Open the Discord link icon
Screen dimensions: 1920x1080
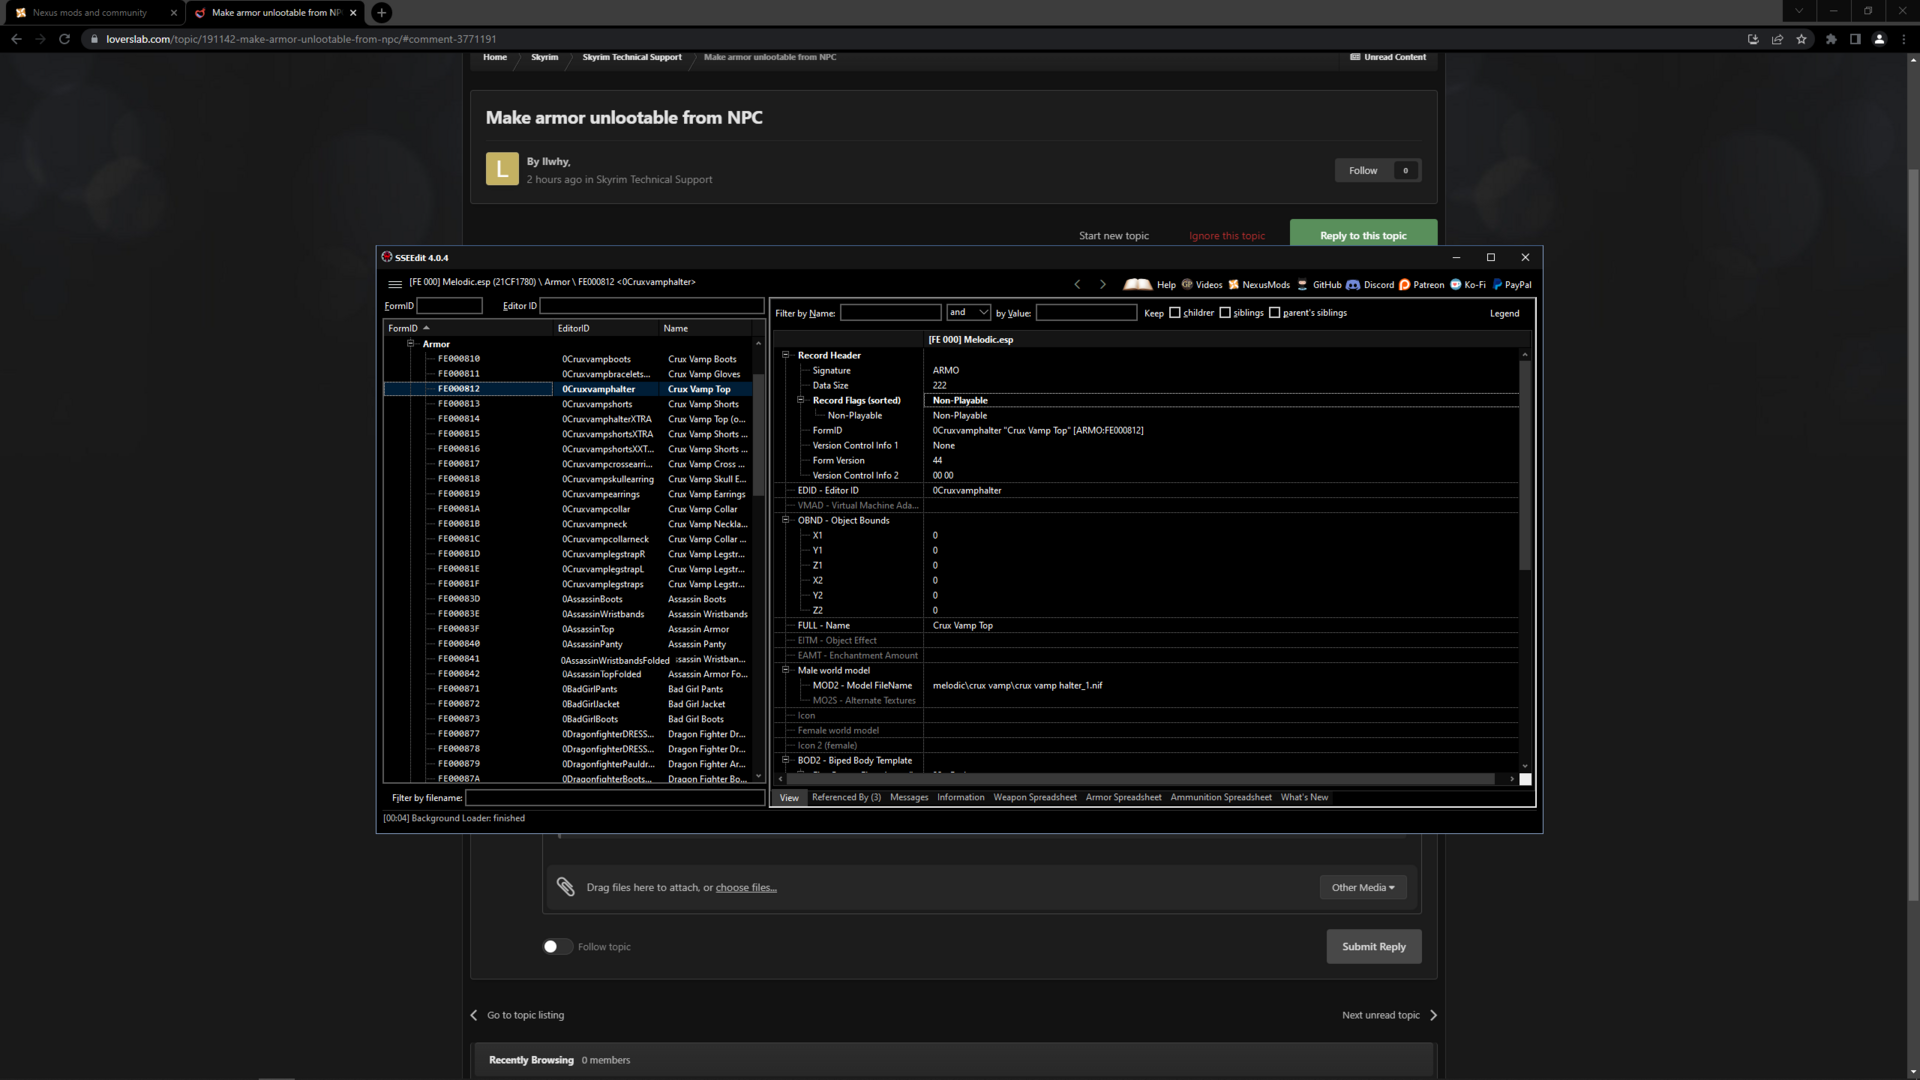(1352, 285)
